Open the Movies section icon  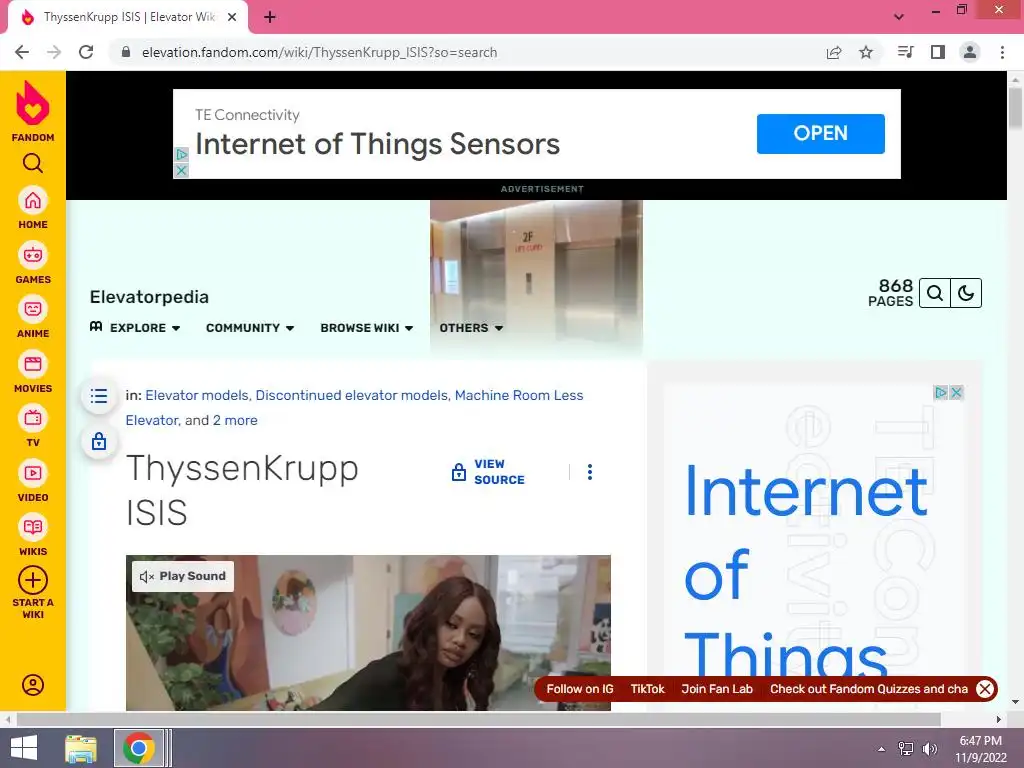[33, 364]
